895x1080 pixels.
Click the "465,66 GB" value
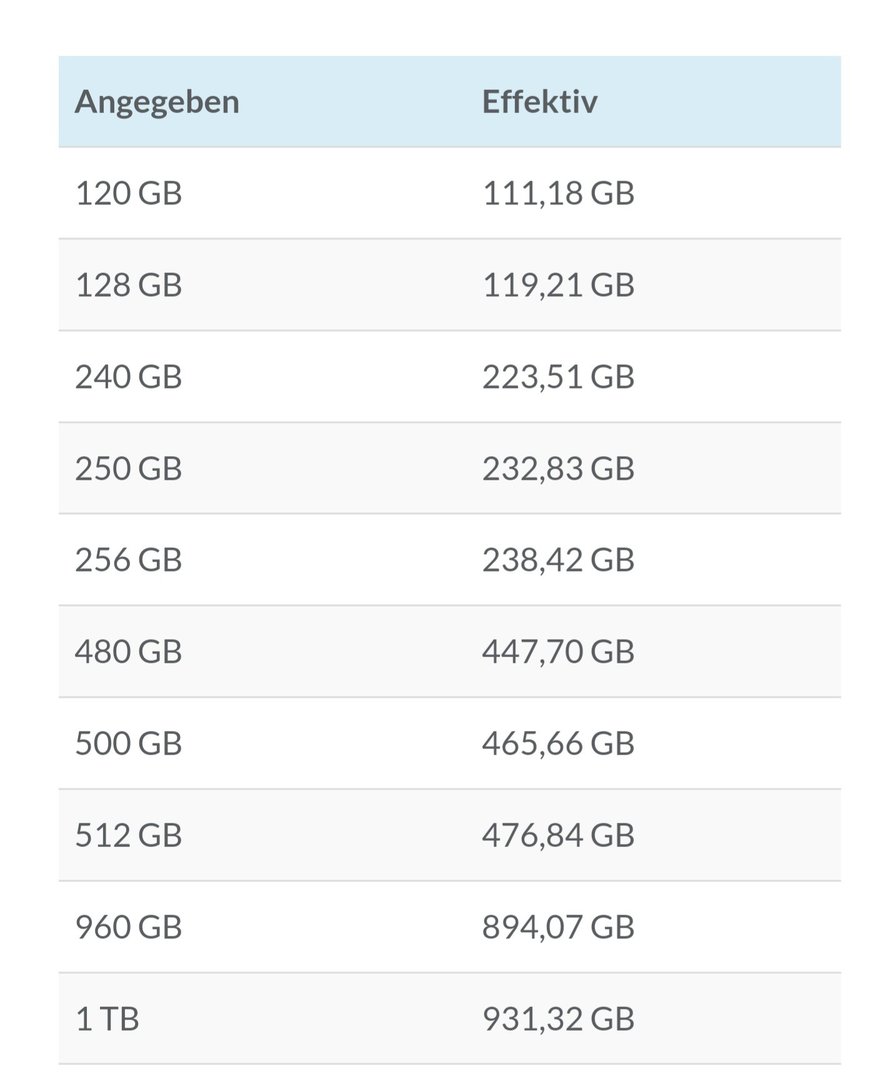(558, 744)
